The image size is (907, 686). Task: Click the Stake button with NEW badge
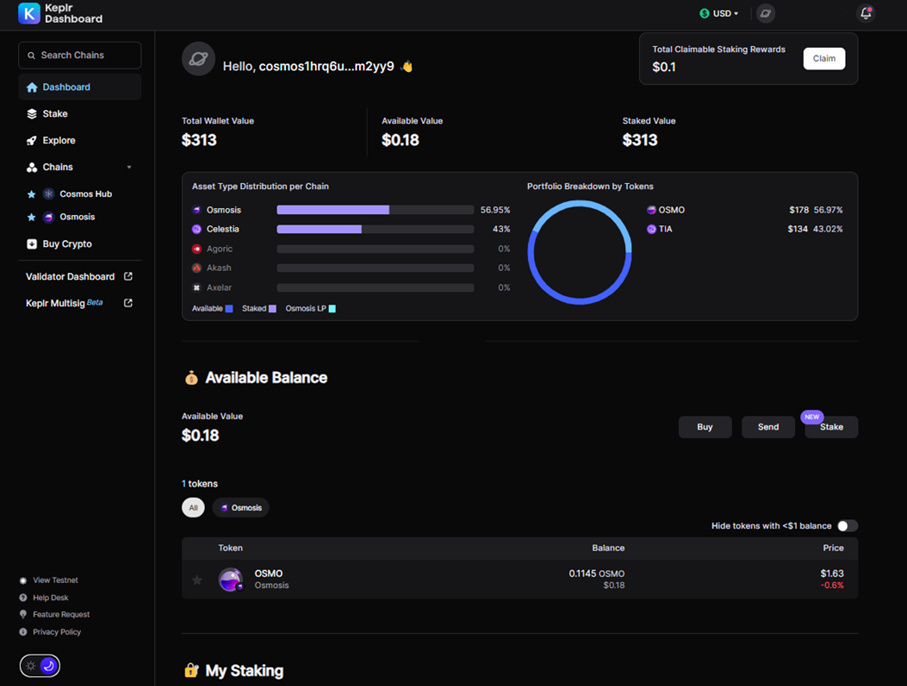(831, 427)
